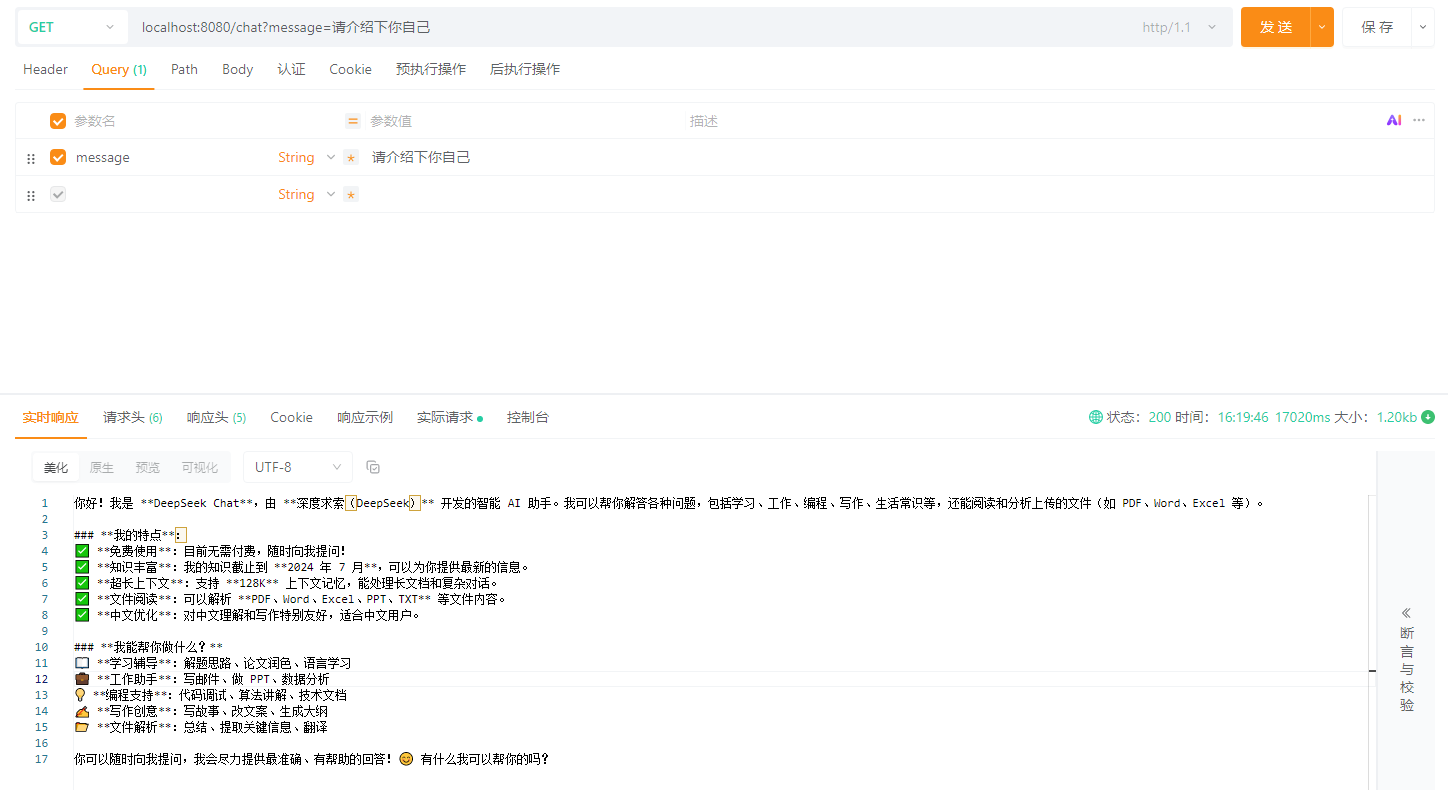Open the 控制台 console tab

[528, 417]
